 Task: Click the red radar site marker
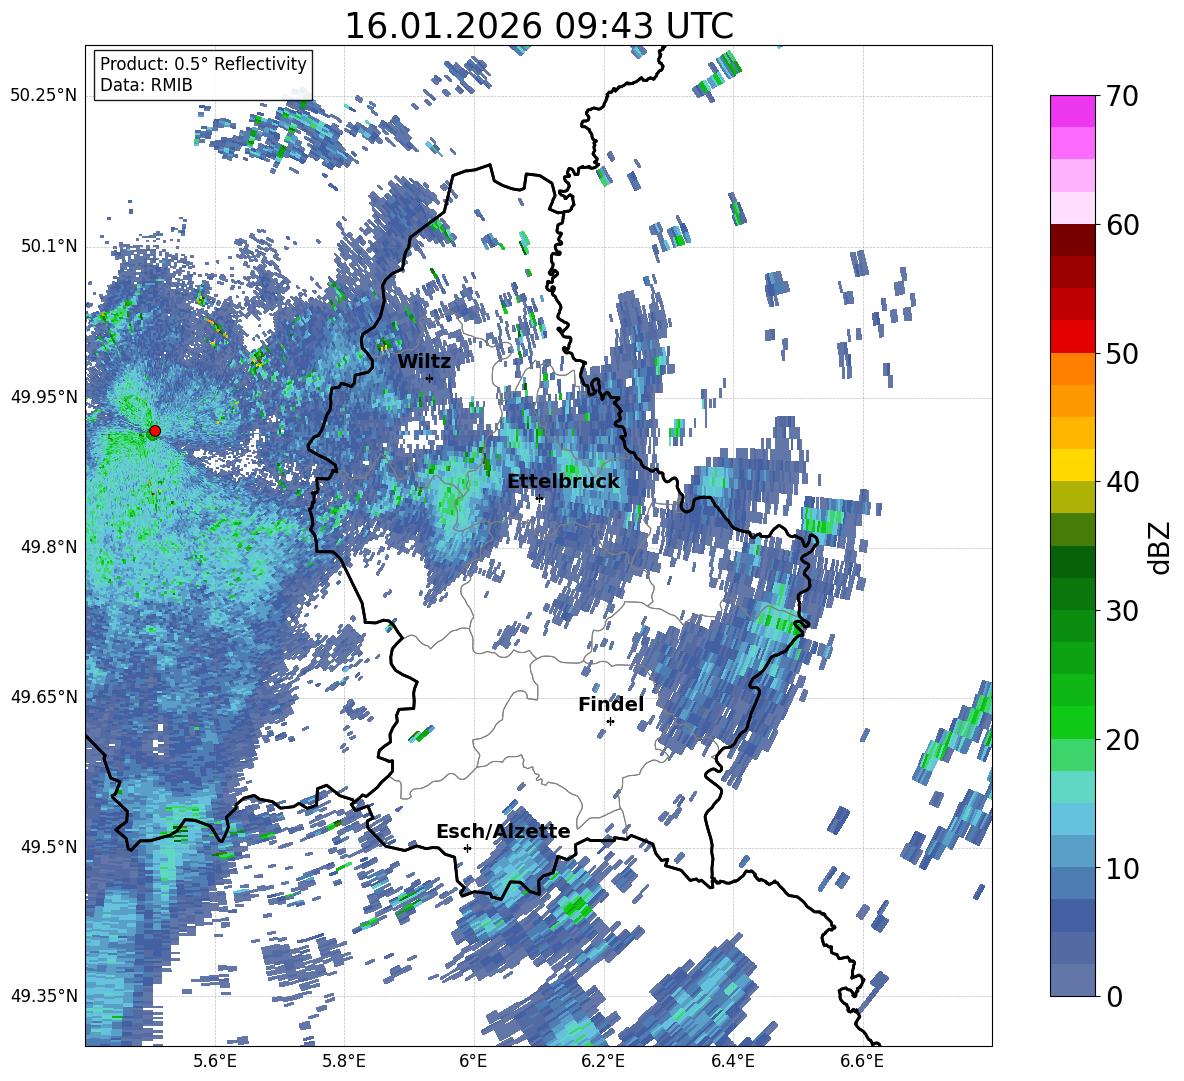(x=155, y=431)
